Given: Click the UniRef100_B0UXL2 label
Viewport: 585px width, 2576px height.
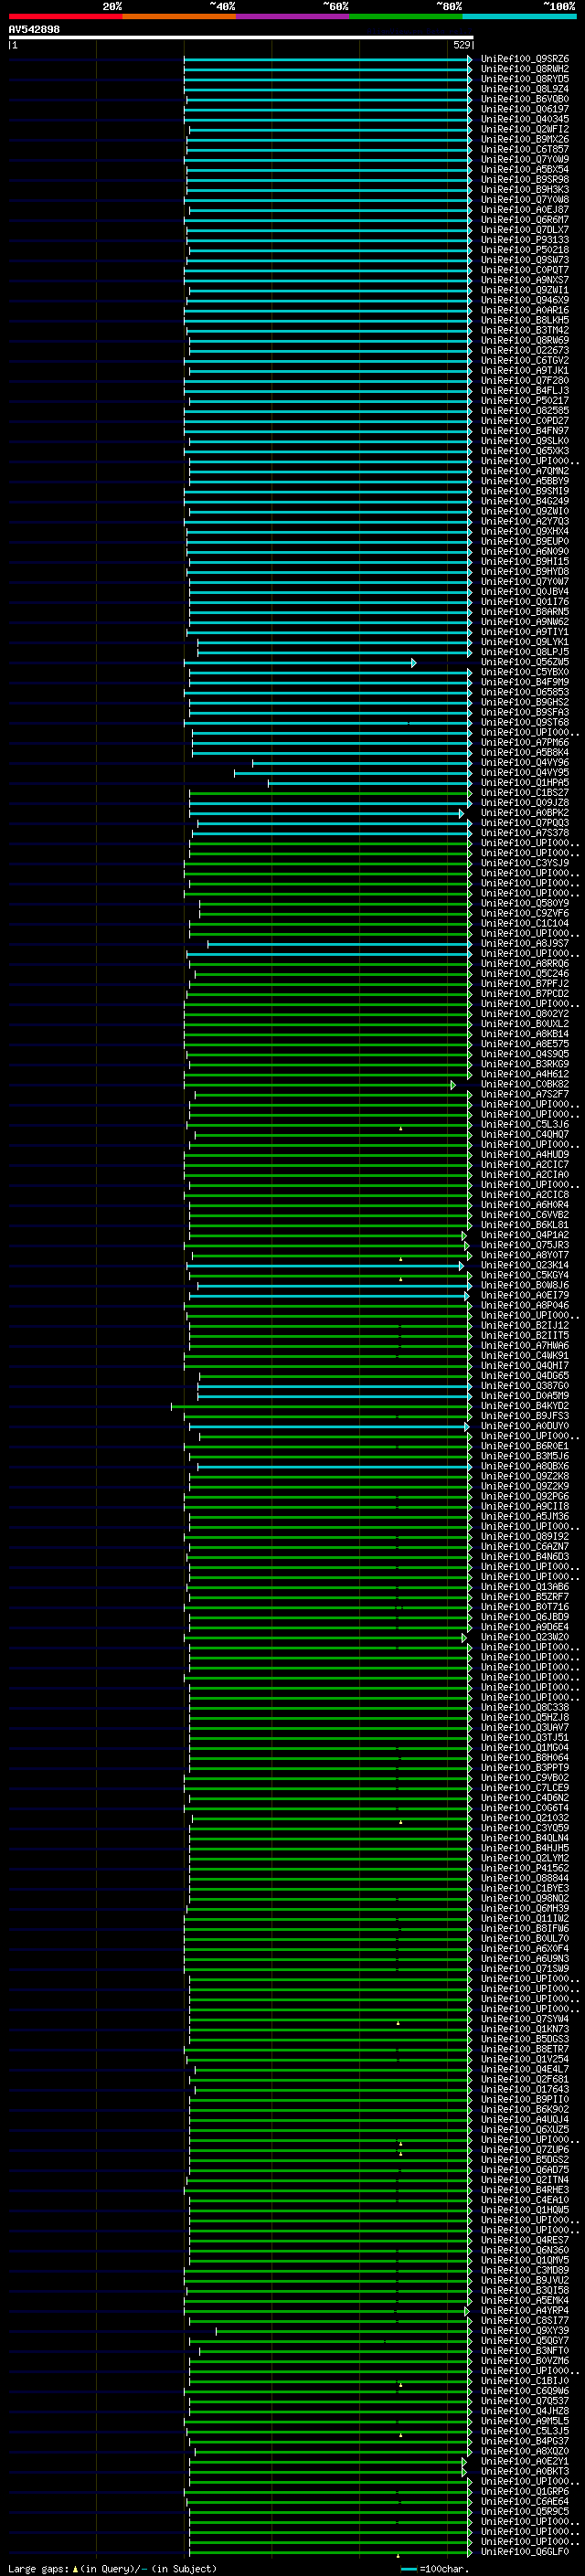Looking at the screenshot, I should click(524, 1023).
